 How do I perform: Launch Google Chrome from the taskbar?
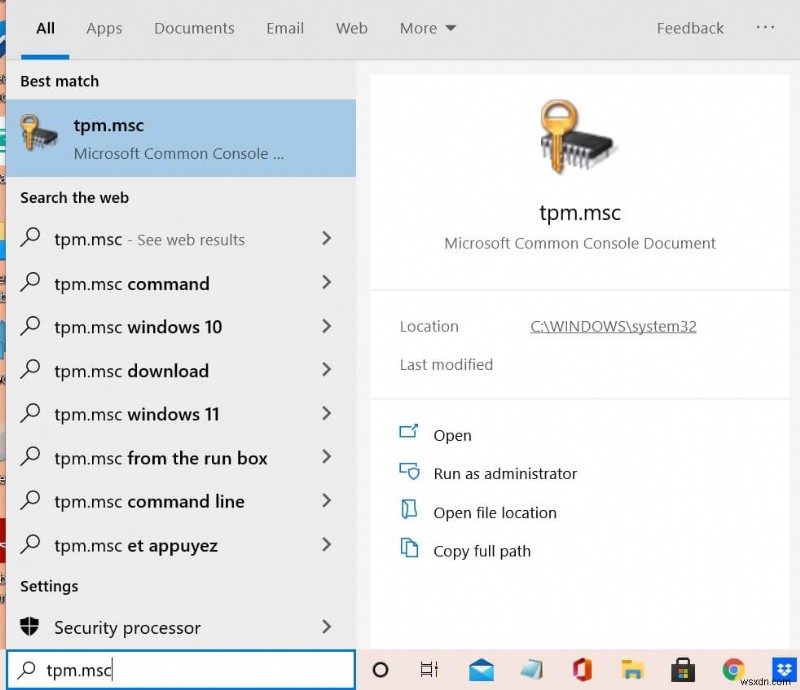pos(733,670)
